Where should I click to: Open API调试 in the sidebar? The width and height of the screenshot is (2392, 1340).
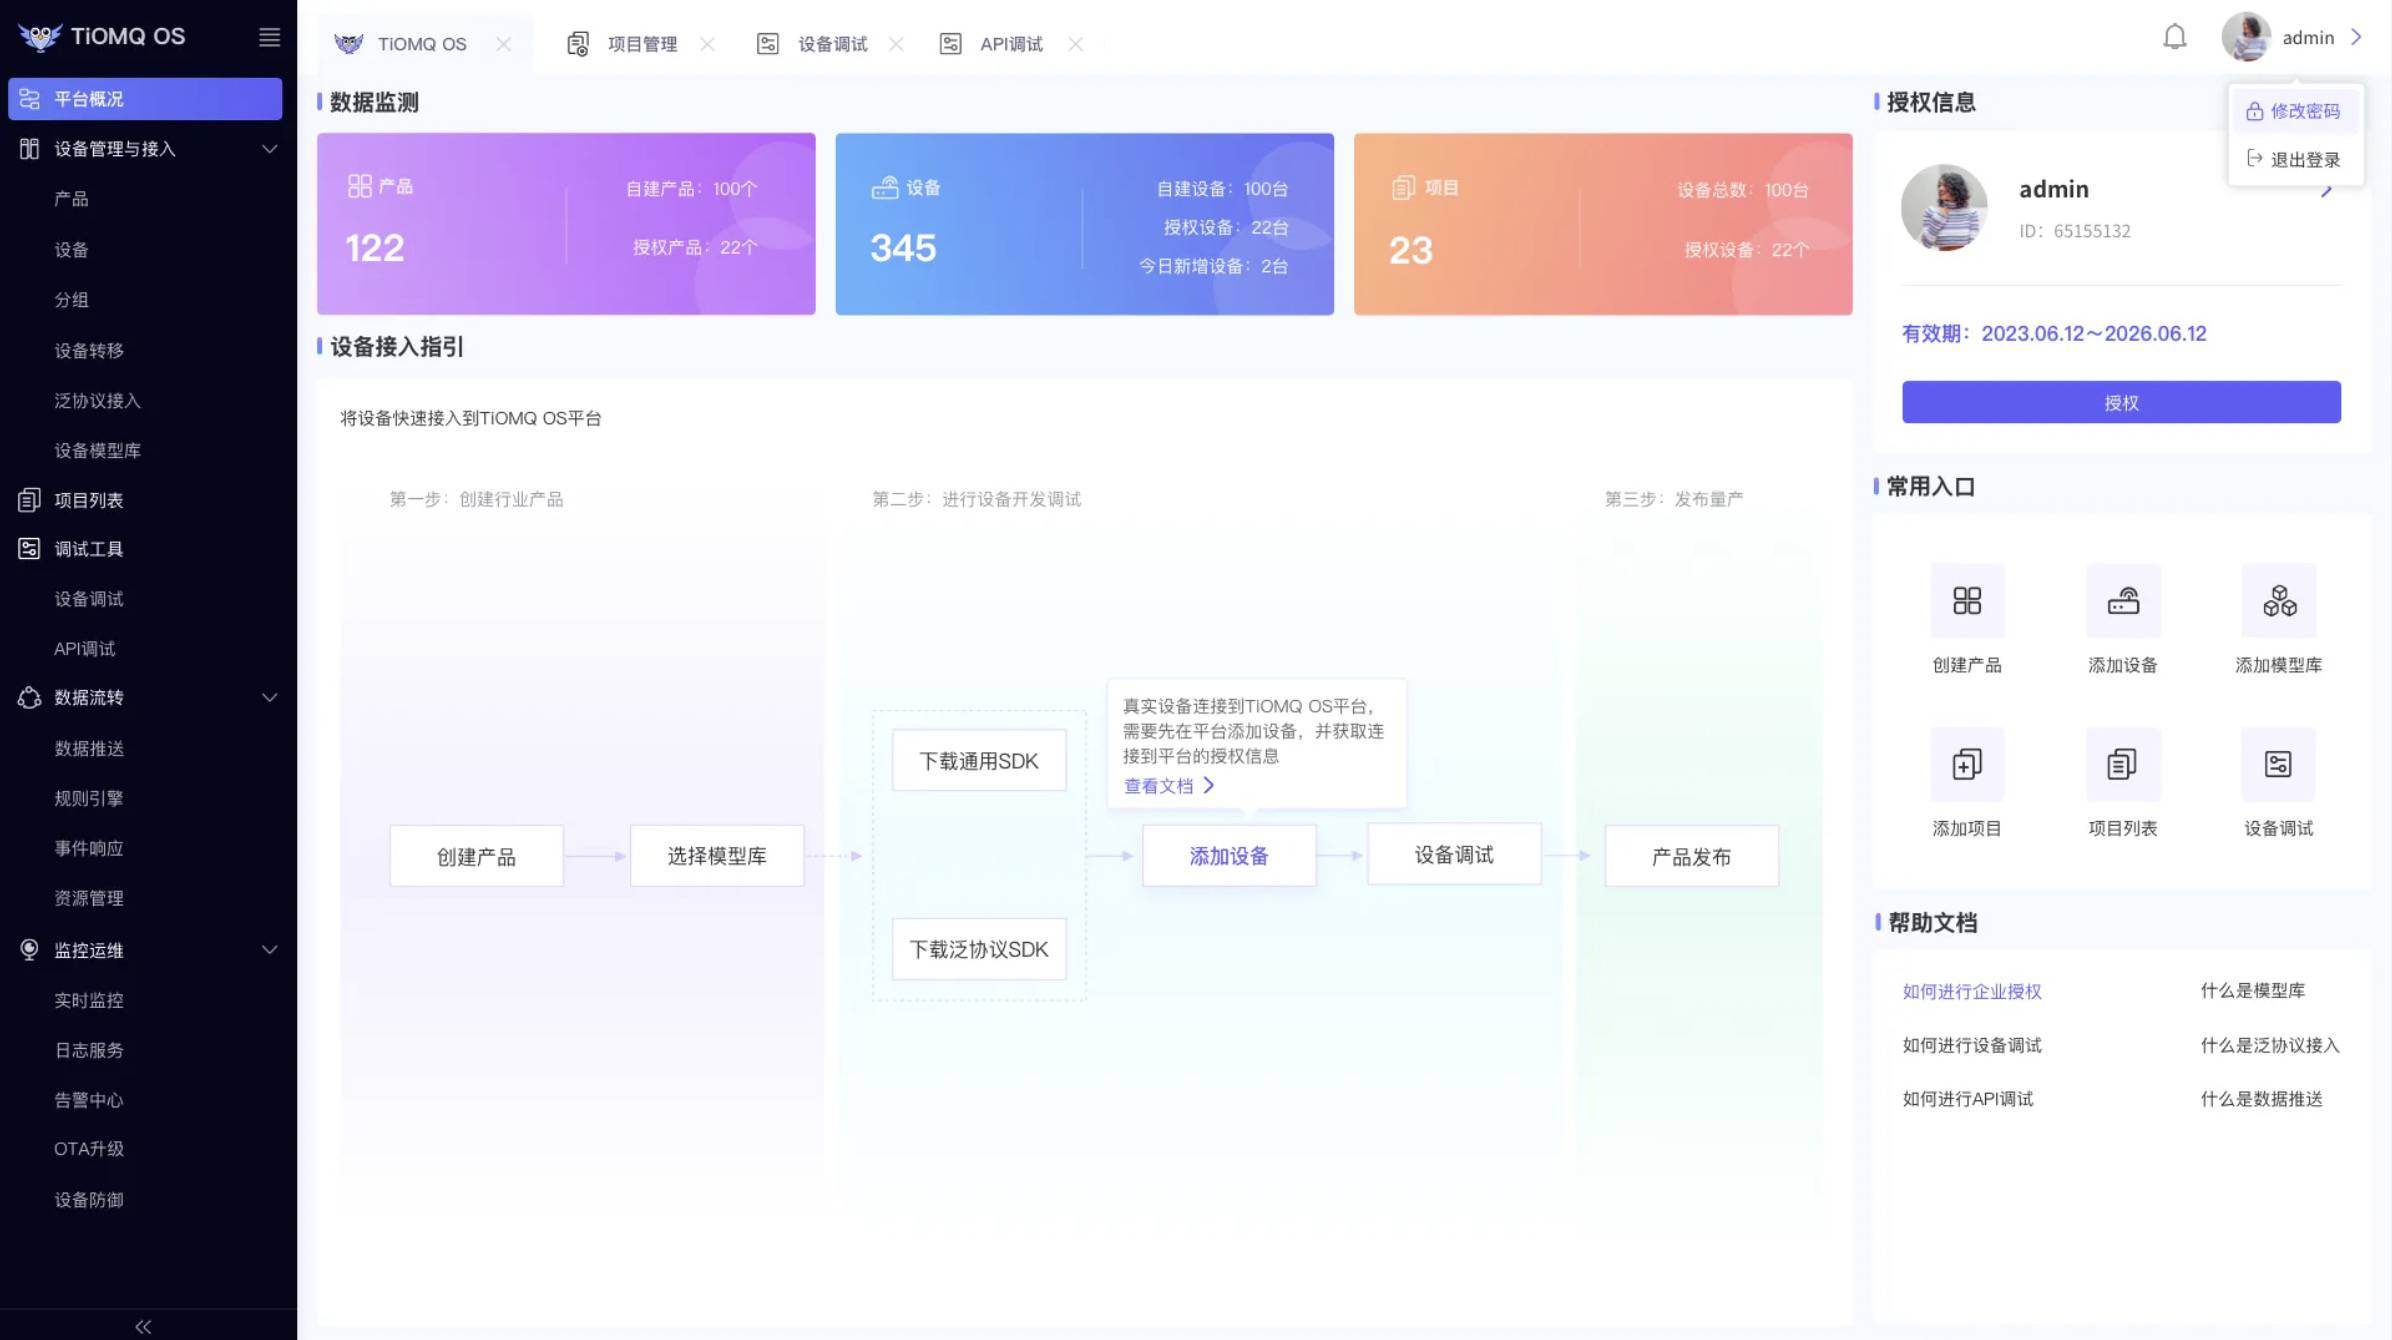pyautogui.click(x=85, y=649)
